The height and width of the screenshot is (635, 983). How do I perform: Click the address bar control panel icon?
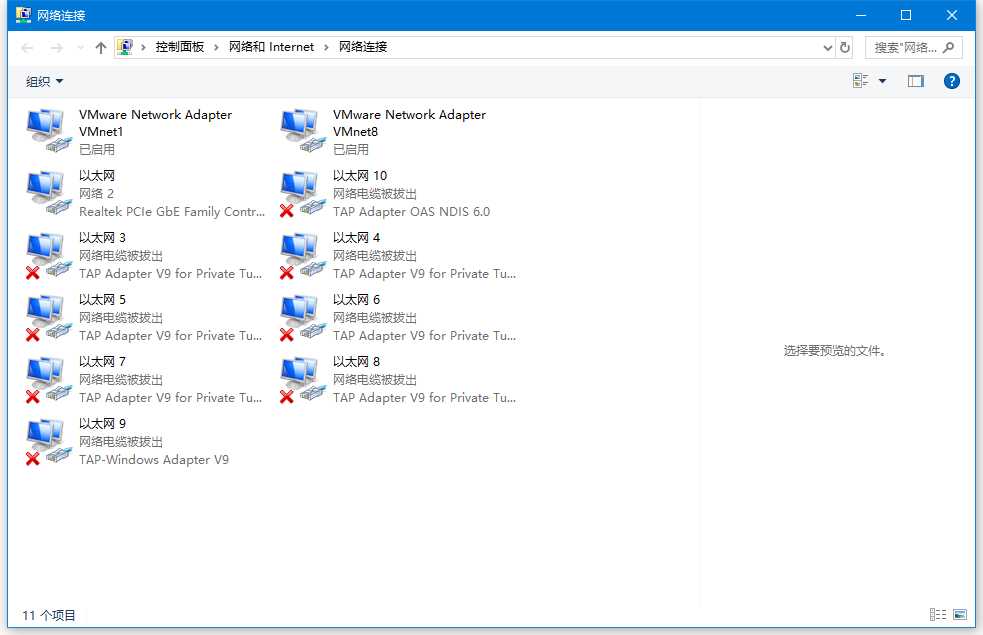(x=125, y=47)
